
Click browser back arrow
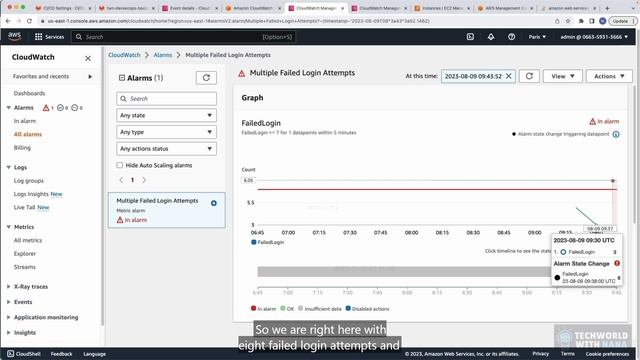click(8, 21)
